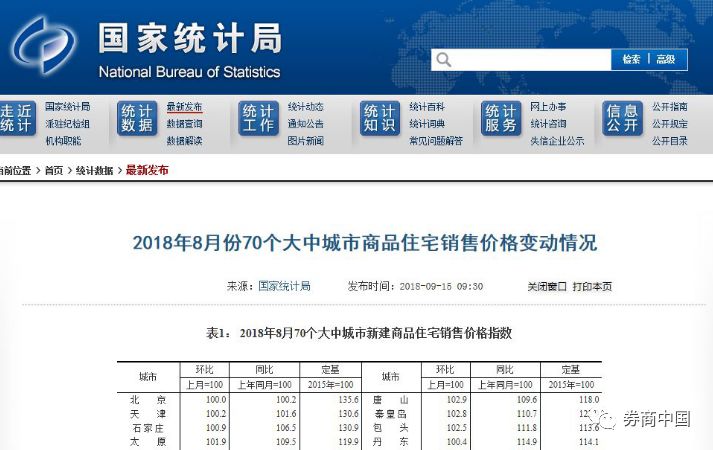The image size is (713, 450).
Task: Open the 派驻纪检组 menu link
Action: click(x=68, y=124)
